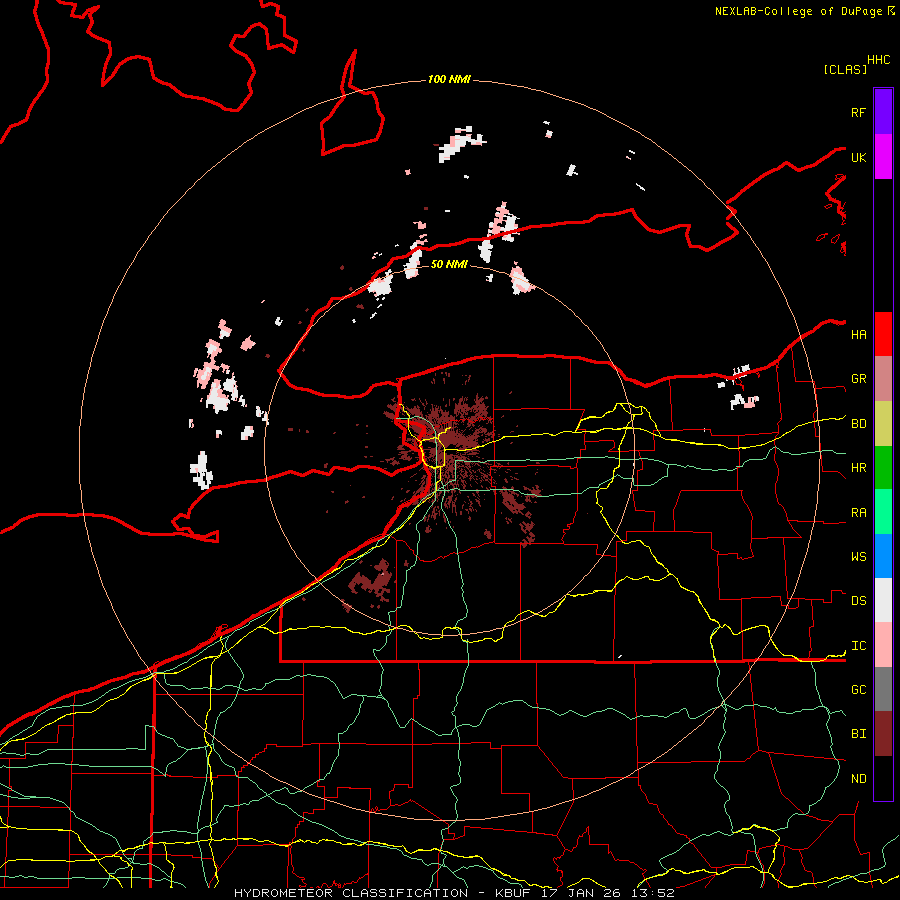Viewport: 900px width, 900px height.
Task: Click the IC legend label
Action: 858,646
